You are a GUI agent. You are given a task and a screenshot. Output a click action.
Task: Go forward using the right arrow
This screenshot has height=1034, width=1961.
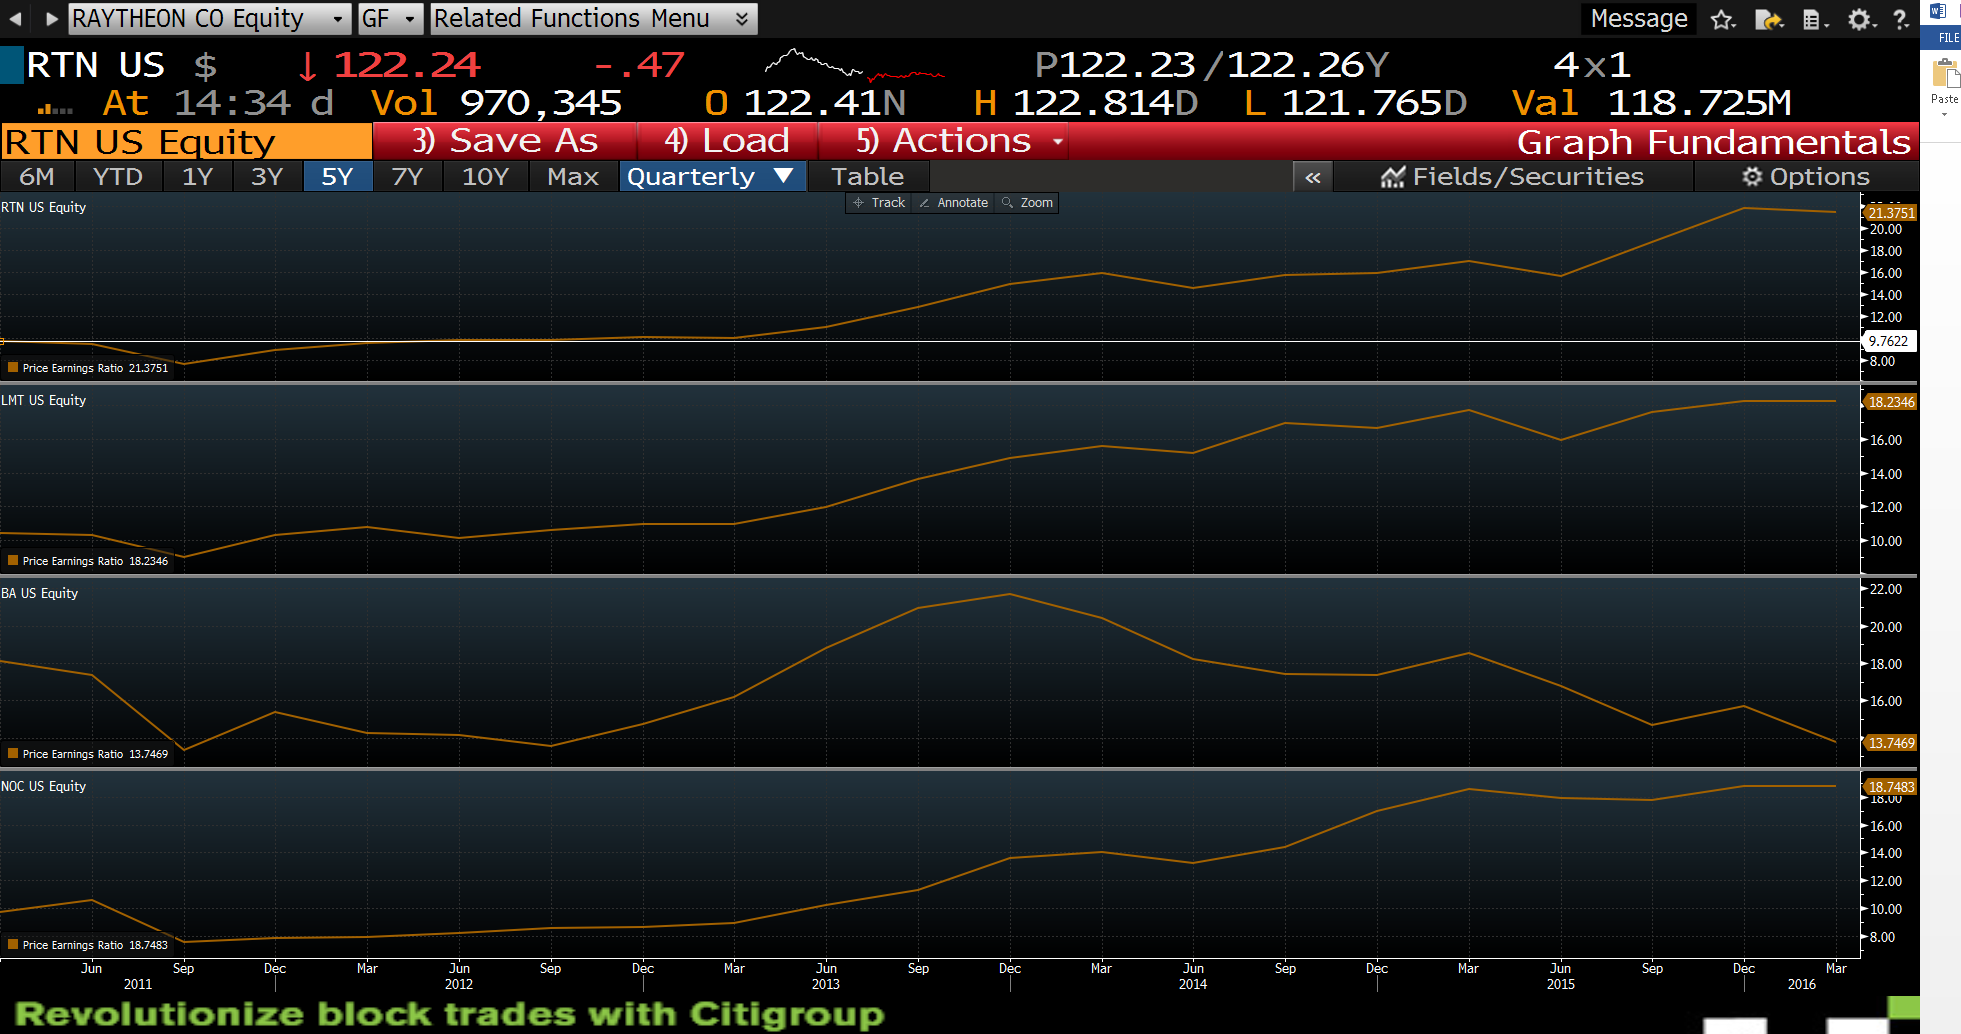point(51,18)
